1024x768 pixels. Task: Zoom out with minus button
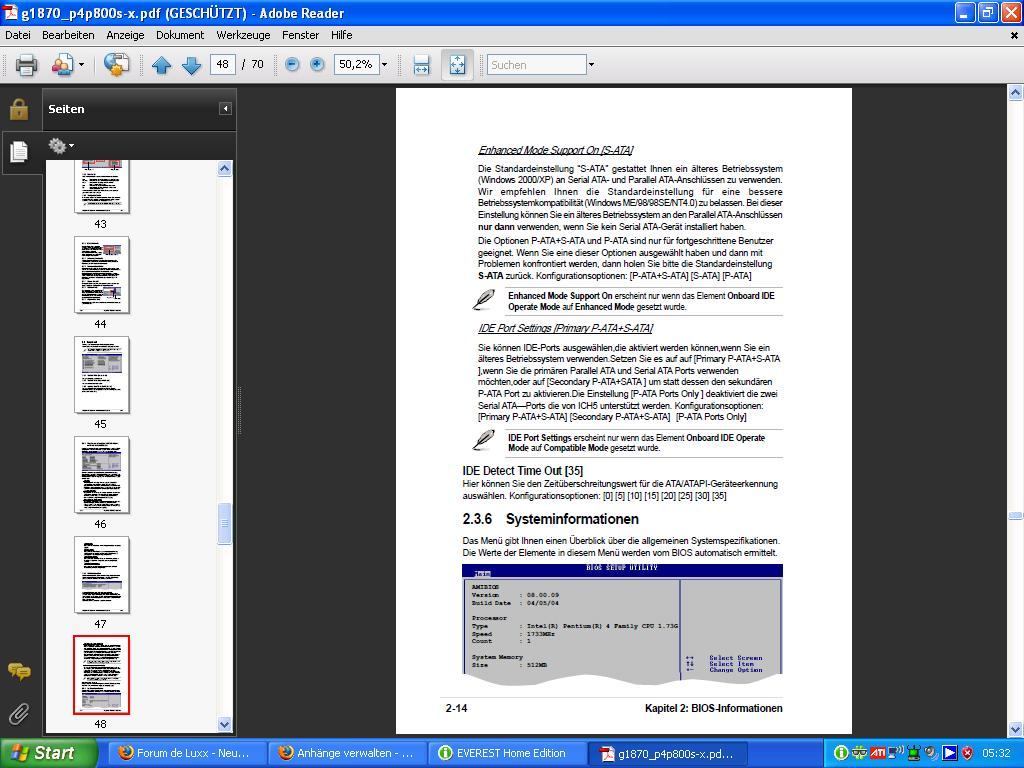292,64
